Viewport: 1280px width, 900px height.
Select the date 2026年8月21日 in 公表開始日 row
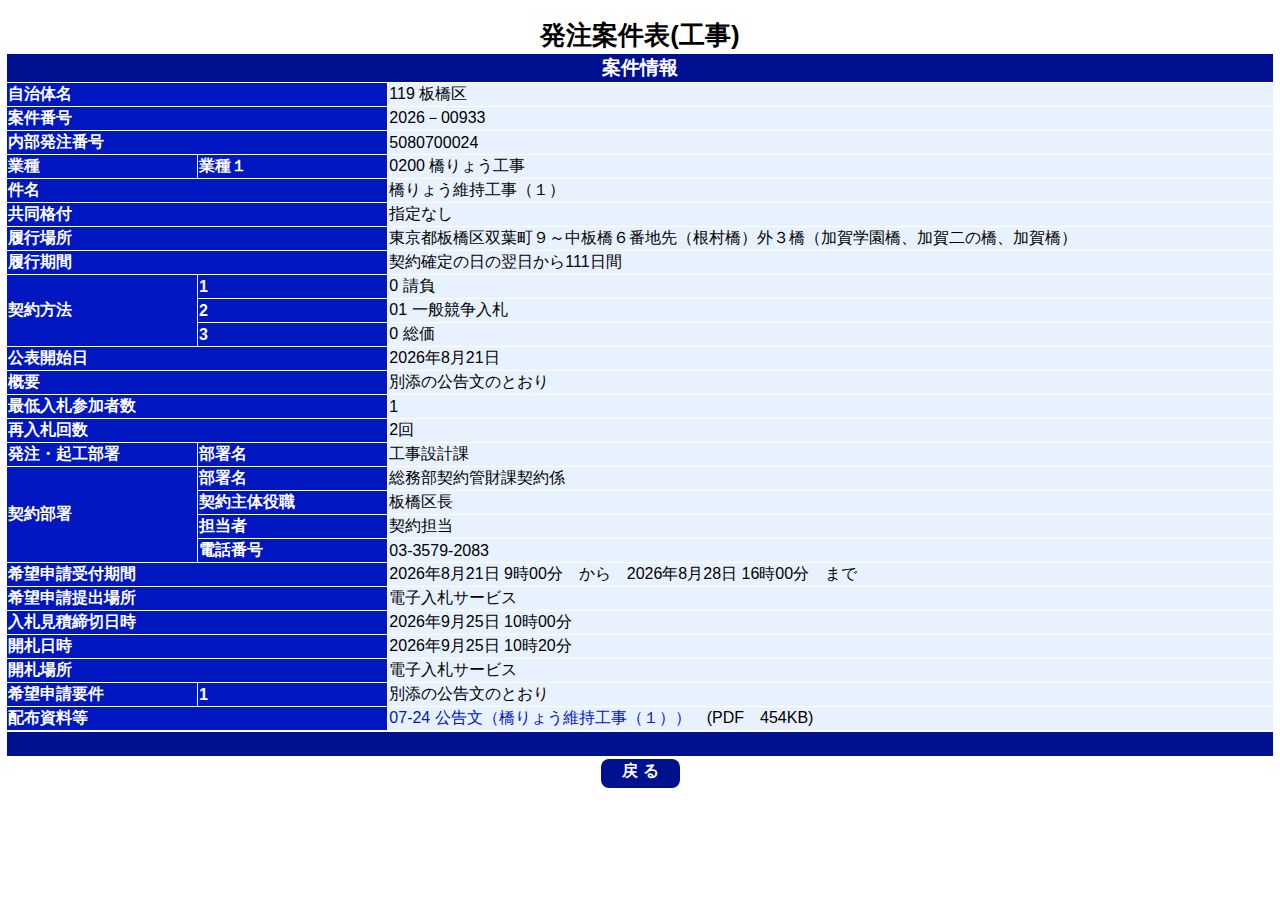(x=444, y=358)
